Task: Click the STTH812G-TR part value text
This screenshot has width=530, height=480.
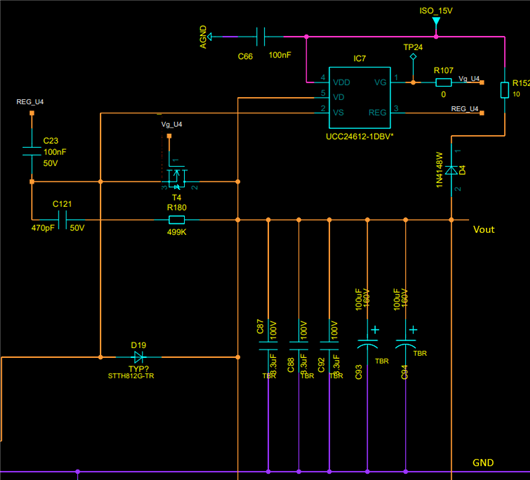Action: click(x=131, y=376)
